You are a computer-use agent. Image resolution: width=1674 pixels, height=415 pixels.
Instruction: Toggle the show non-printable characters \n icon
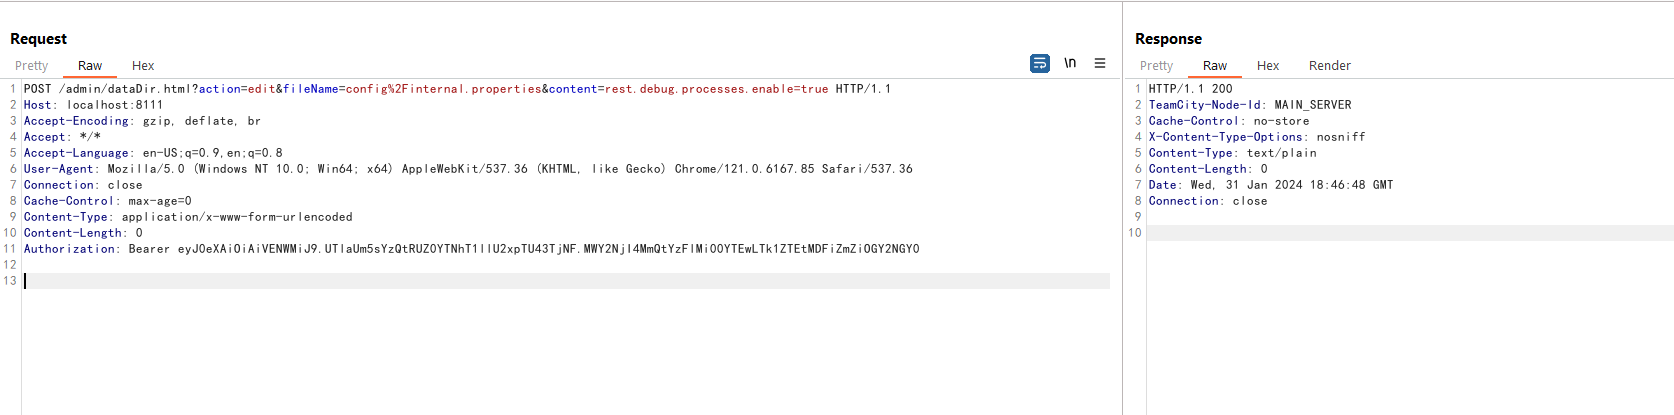1070,63
